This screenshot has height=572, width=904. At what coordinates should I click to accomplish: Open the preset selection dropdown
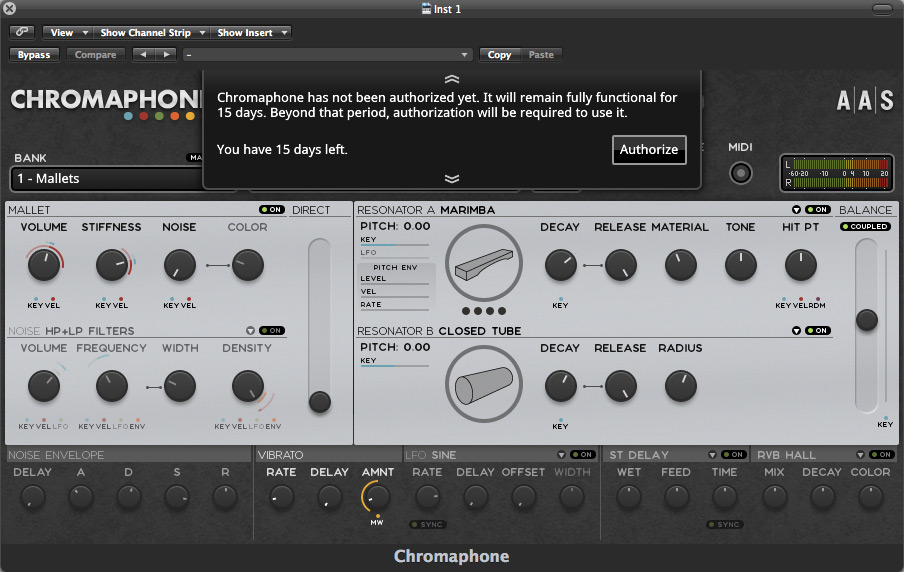327,54
